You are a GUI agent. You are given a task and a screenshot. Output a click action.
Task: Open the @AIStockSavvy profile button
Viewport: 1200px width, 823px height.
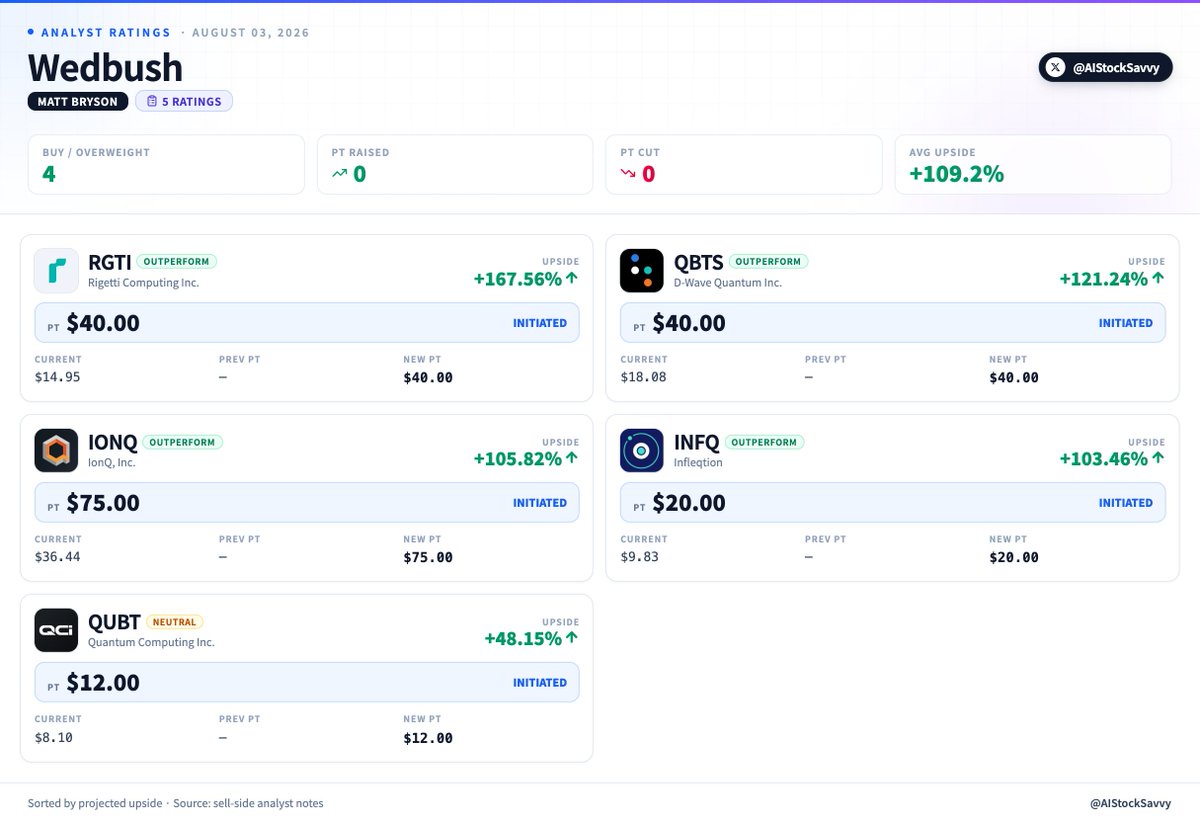pyautogui.click(x=1105, y=67)
